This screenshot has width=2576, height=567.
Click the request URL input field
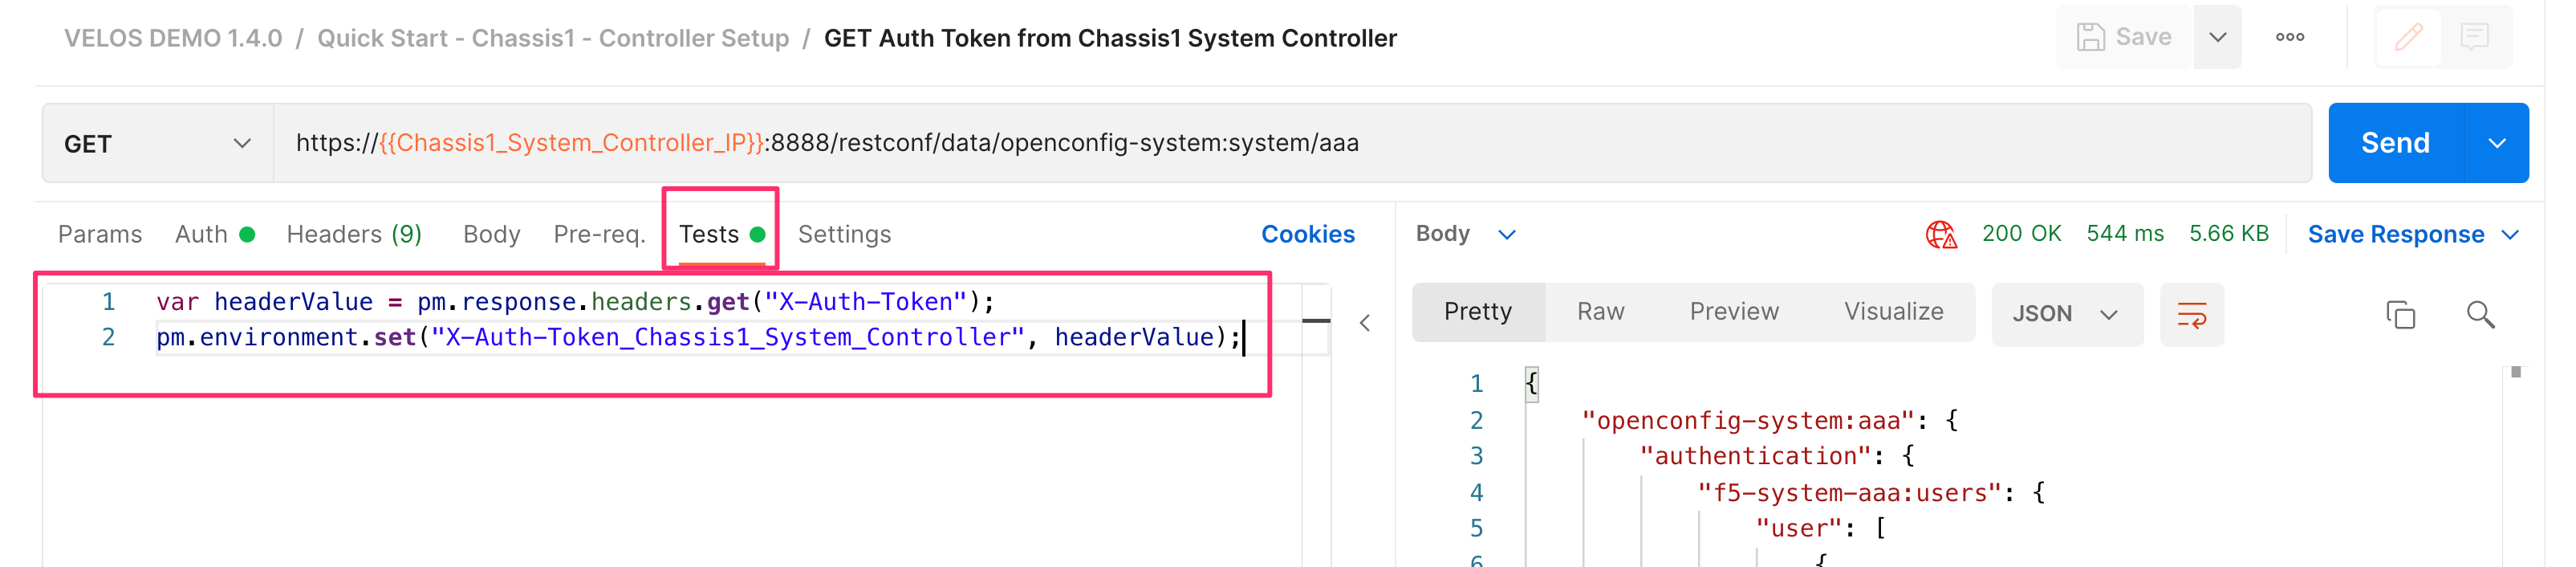tap(1292, 143)
